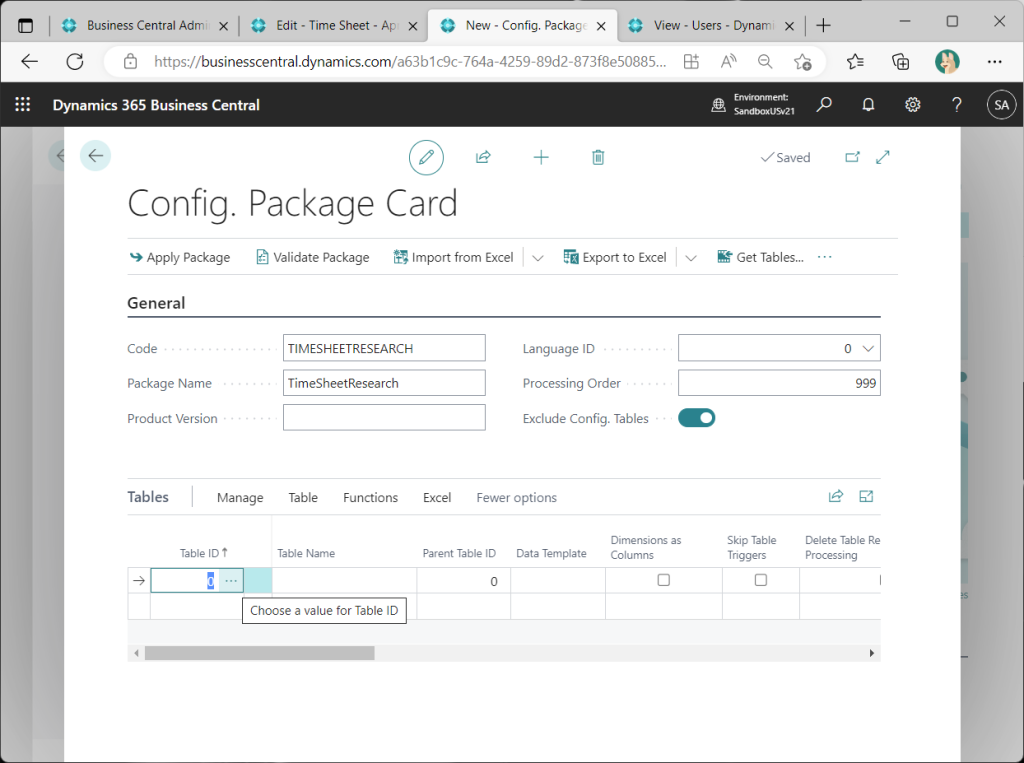The width and height of the screenshot is (1024, 763).
Task: Click Validate Package action
Action: click(313, 257)
